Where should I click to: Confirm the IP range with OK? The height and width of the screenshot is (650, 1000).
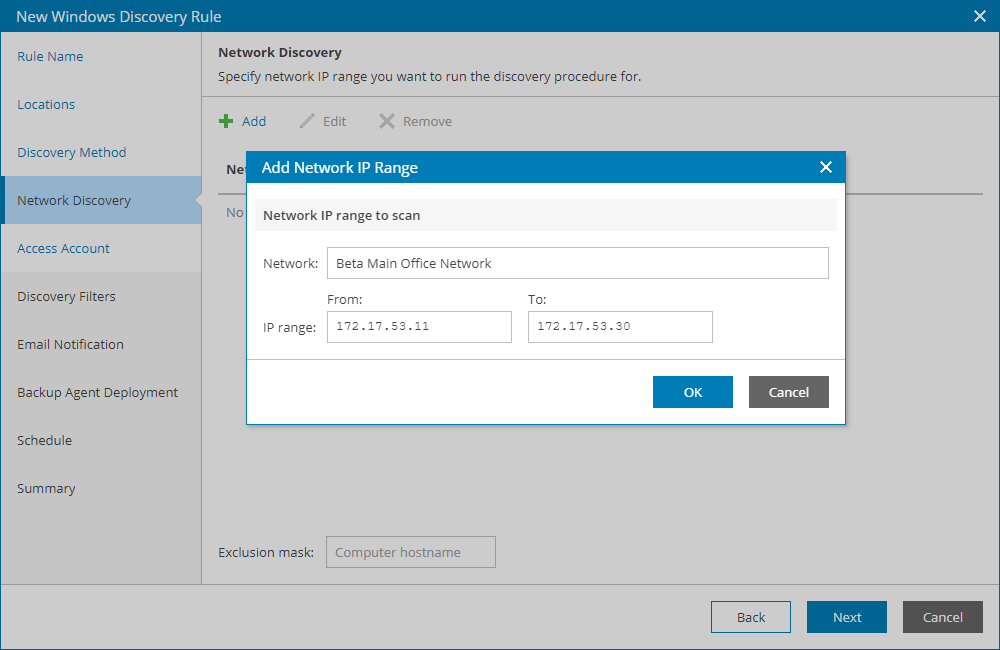(x=692, y=392)
